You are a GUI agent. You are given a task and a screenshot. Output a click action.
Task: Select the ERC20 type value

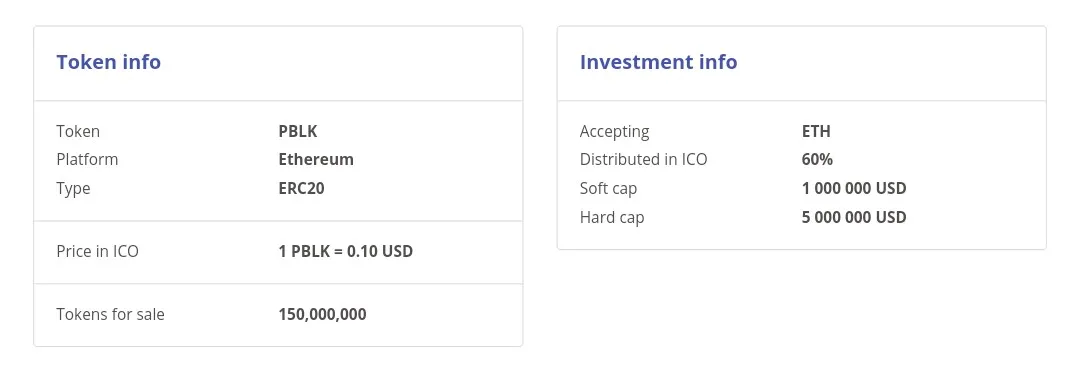click(x=302, y=188)
